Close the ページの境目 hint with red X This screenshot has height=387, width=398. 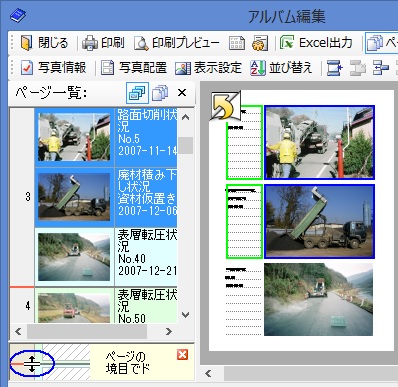pos(182,355)
